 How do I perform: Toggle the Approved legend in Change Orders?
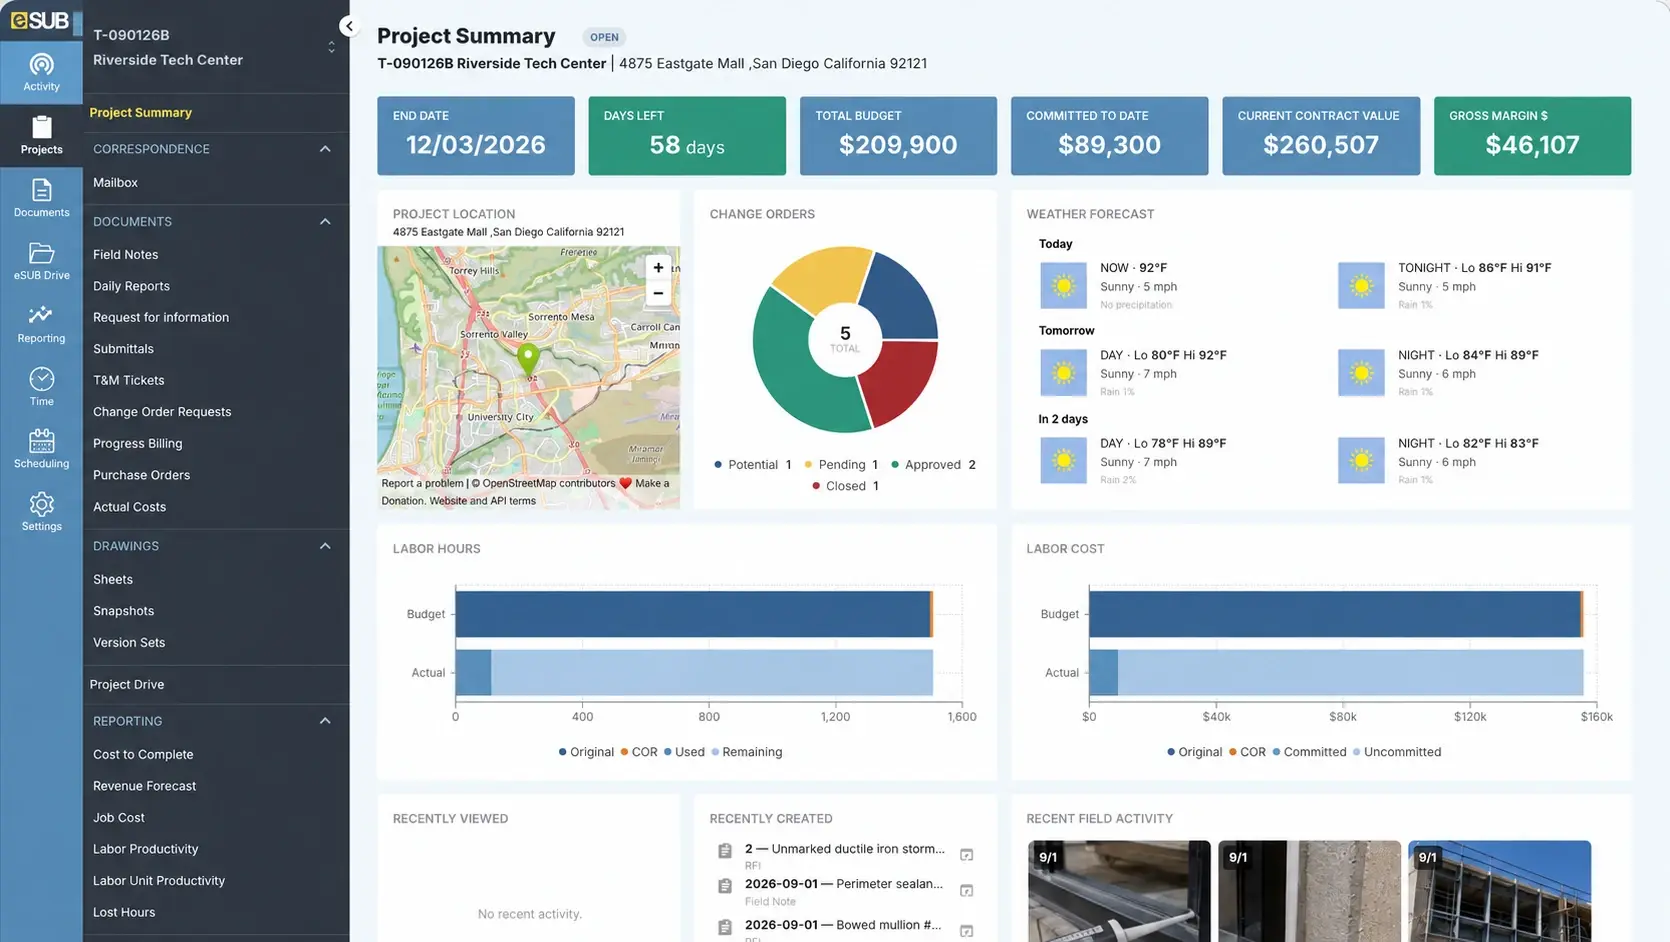point(933,465)
